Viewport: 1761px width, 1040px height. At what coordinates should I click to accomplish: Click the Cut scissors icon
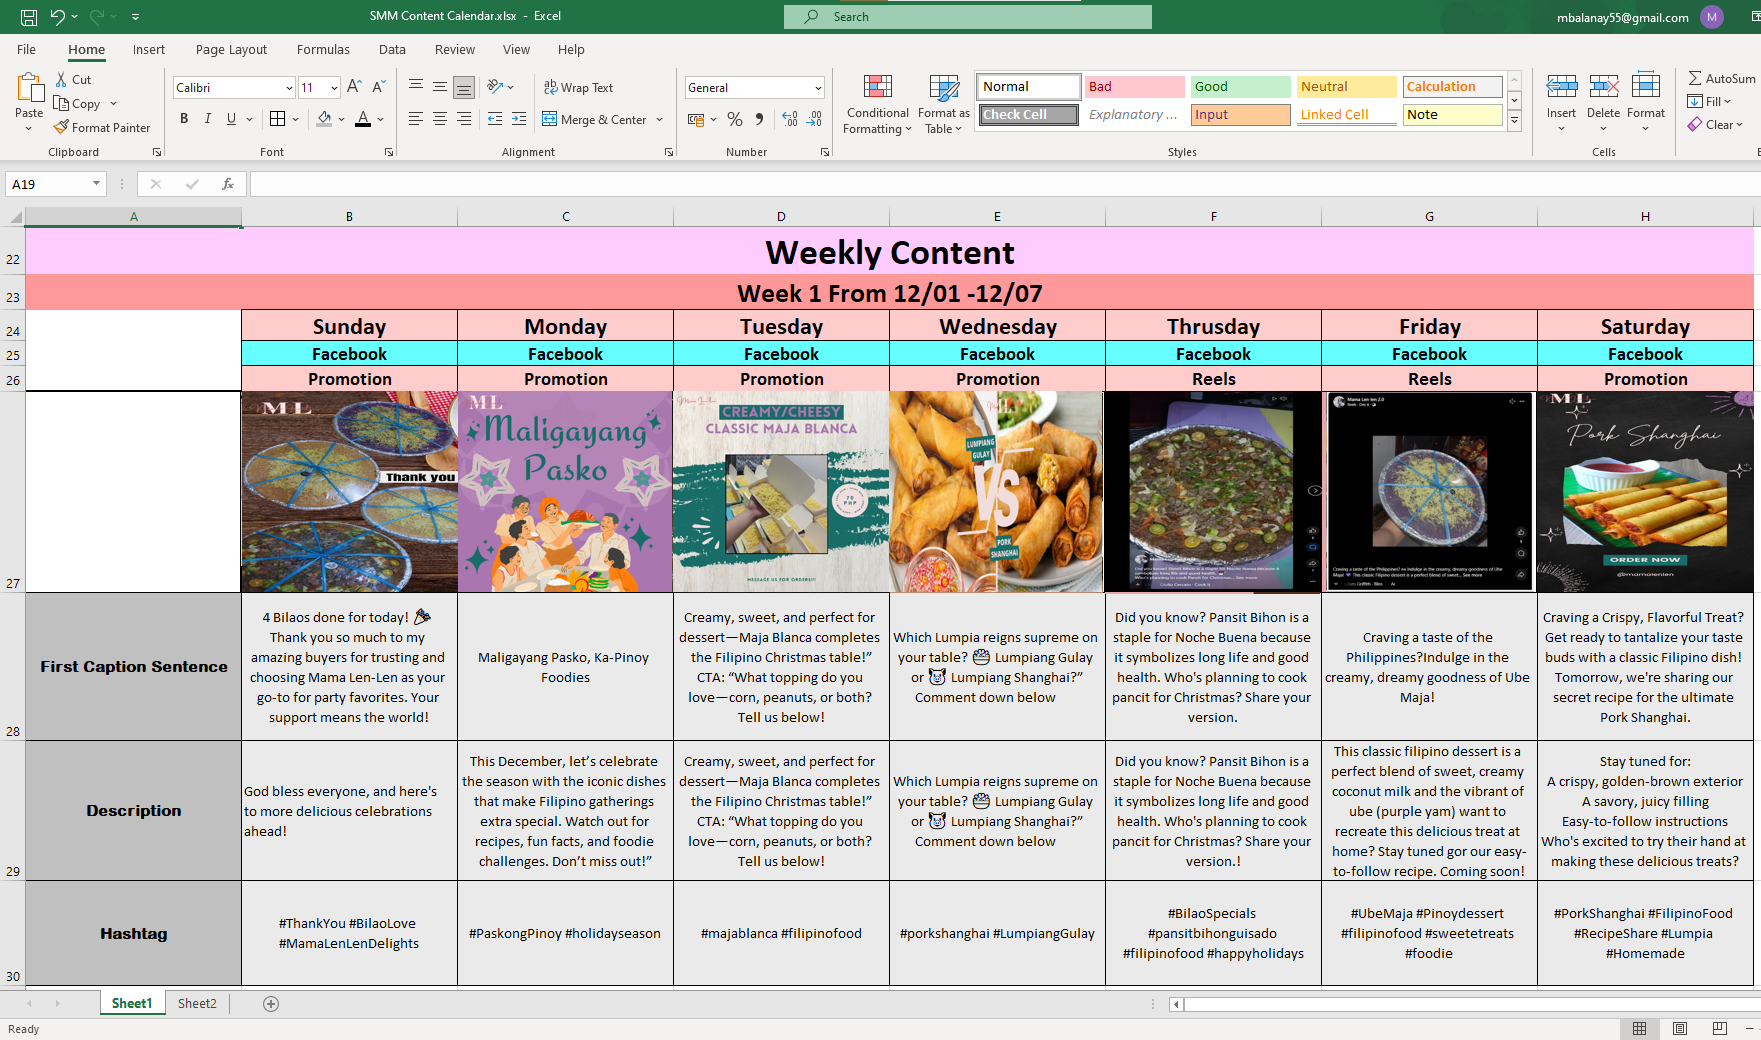tap(61, 79)
